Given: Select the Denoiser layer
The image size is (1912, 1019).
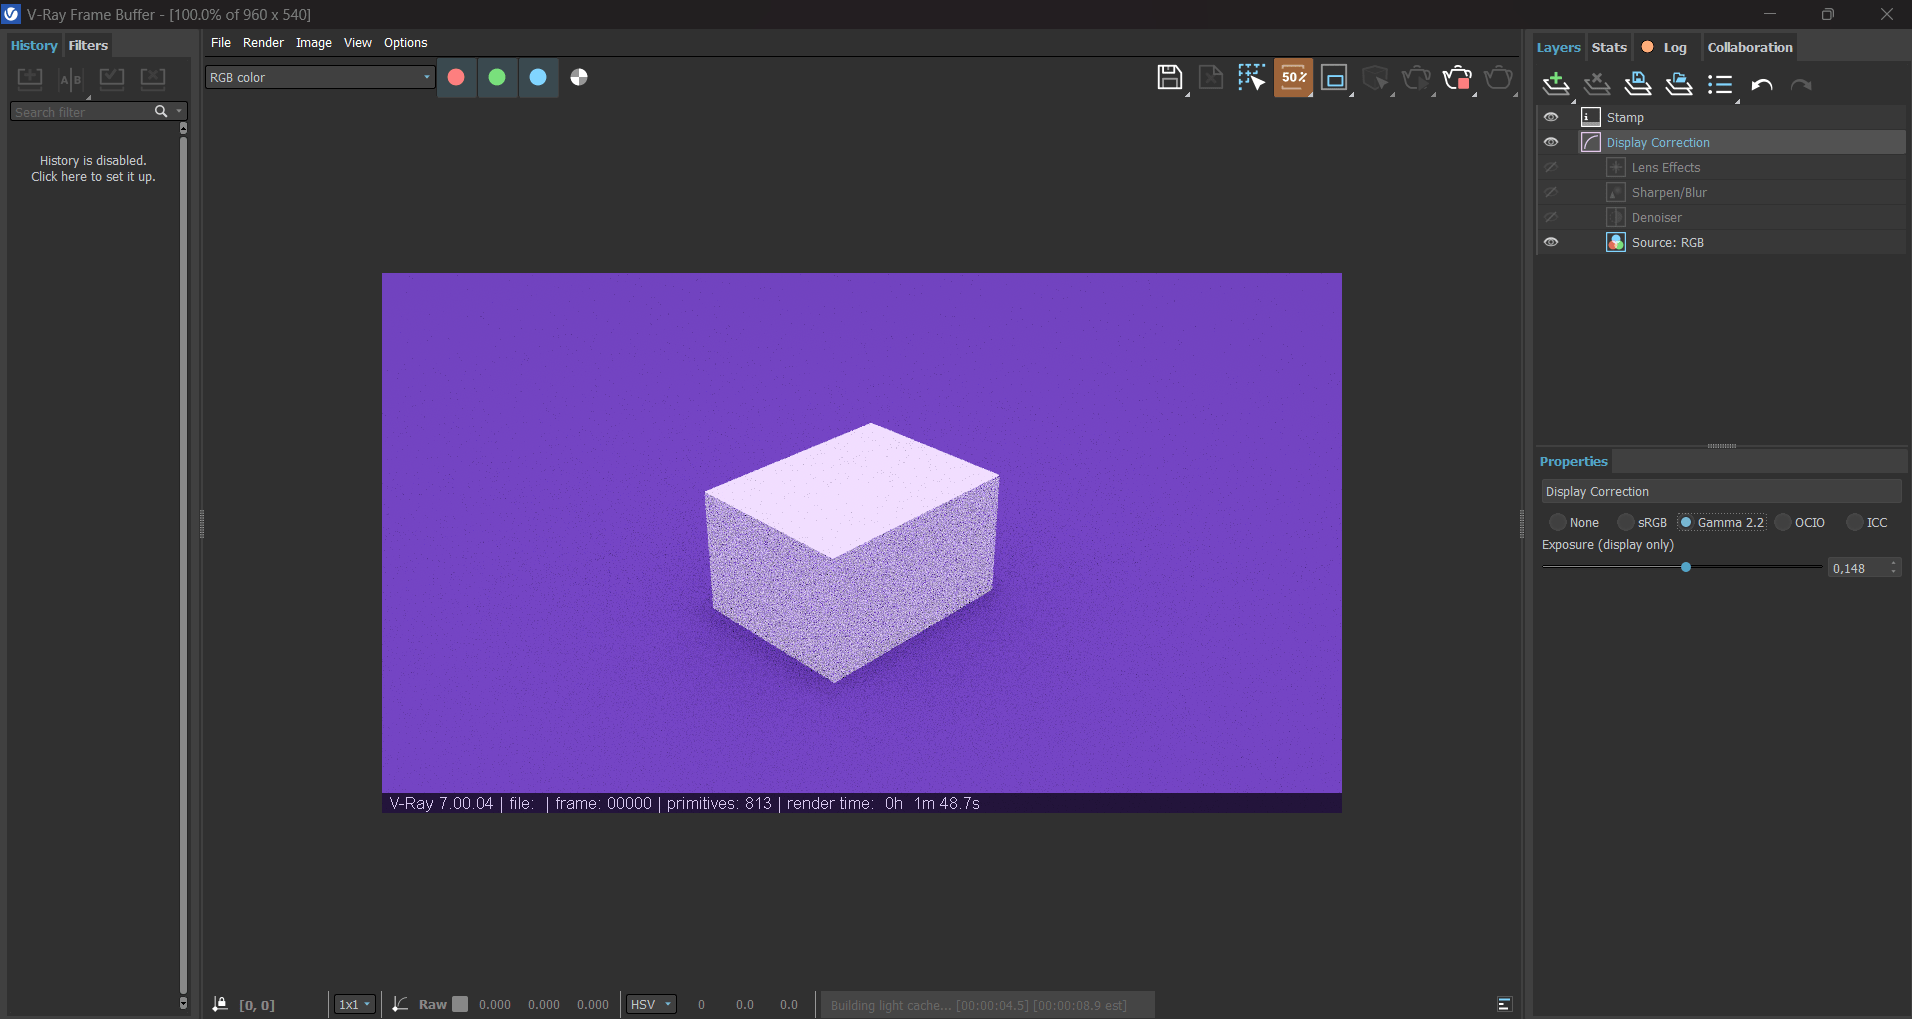Looking at the screenshot, I should click(1656, 217).
